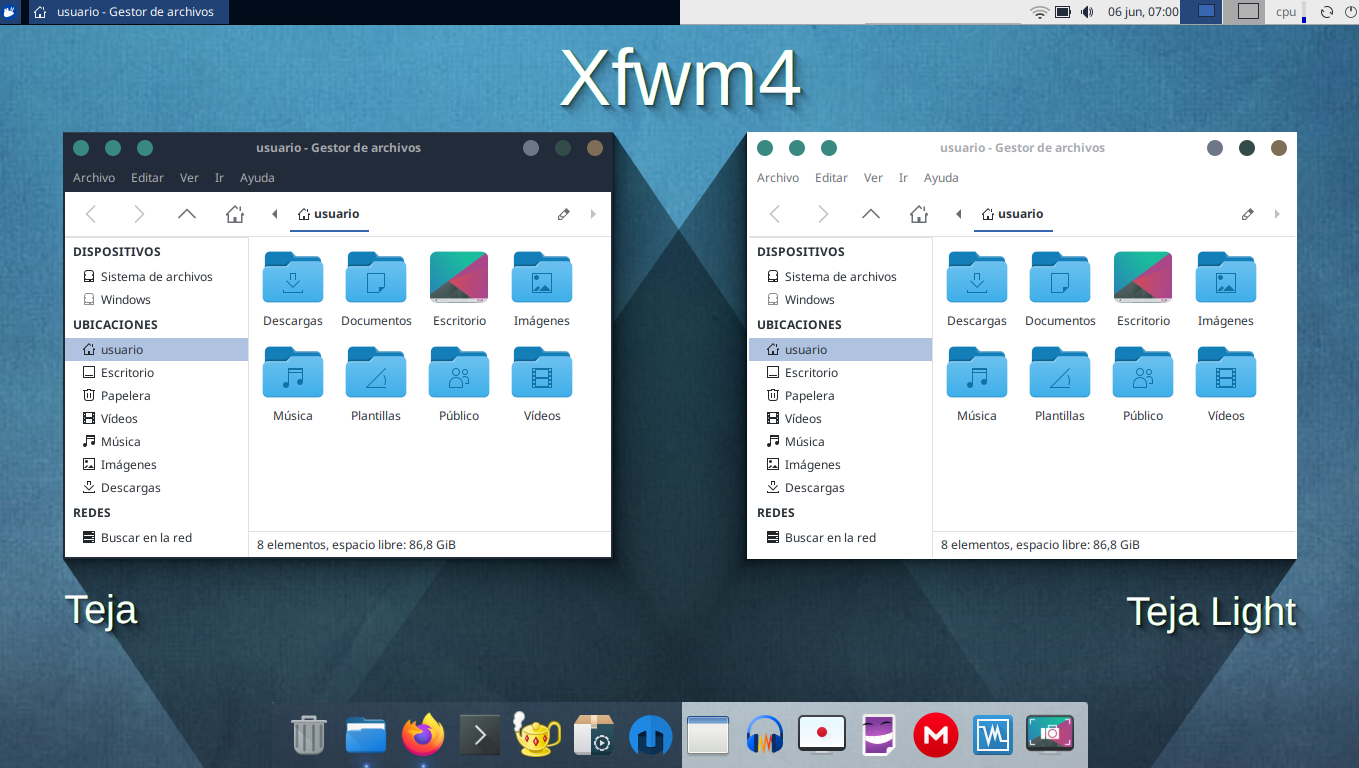Open Música folder icon in dark Teja pane

tap(293, 372)
